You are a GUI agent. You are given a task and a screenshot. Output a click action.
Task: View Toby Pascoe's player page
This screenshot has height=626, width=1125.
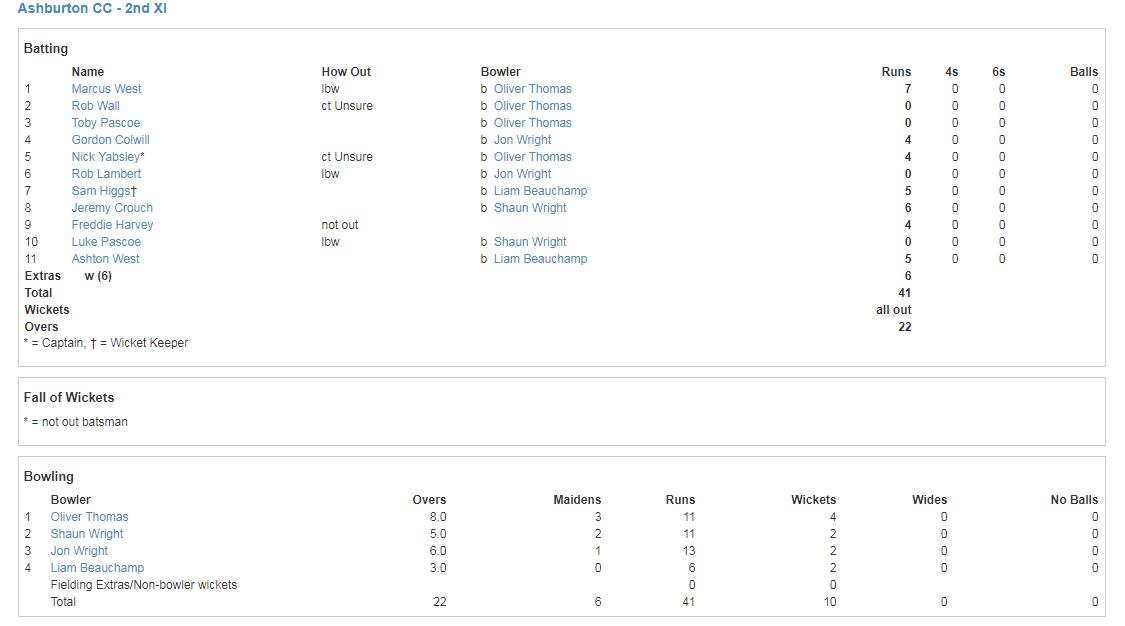click(x=106, y=122)
